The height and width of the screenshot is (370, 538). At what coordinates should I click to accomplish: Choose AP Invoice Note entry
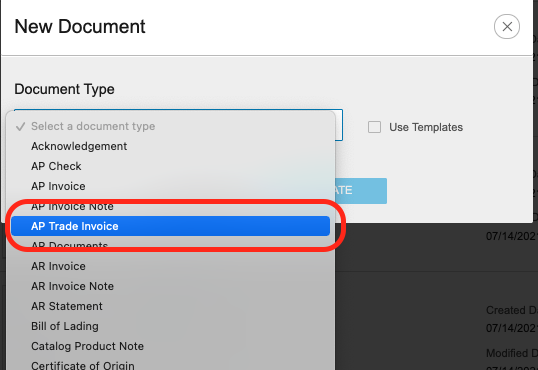coord(170,206)
